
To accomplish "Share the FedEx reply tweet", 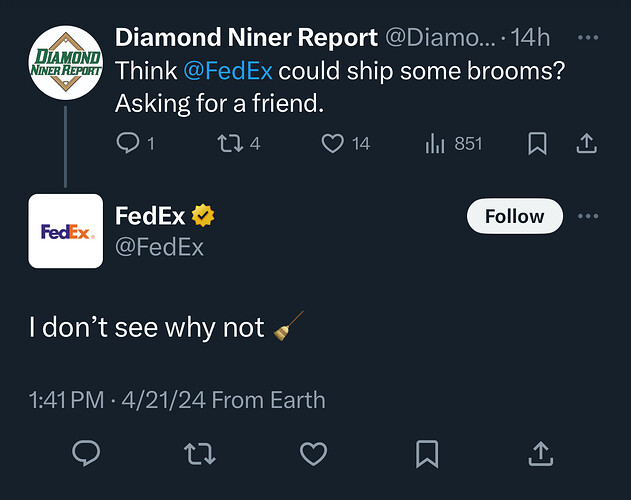I will [541, 454].
